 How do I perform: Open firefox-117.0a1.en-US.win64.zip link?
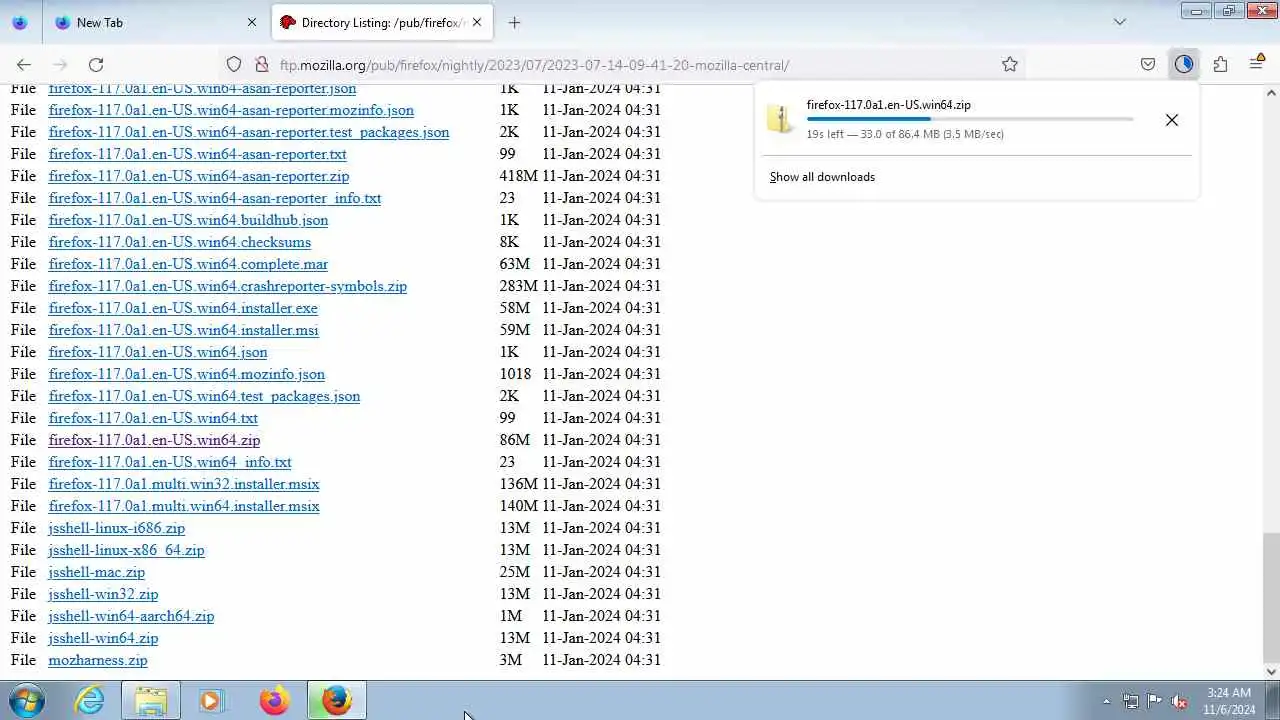154,440
